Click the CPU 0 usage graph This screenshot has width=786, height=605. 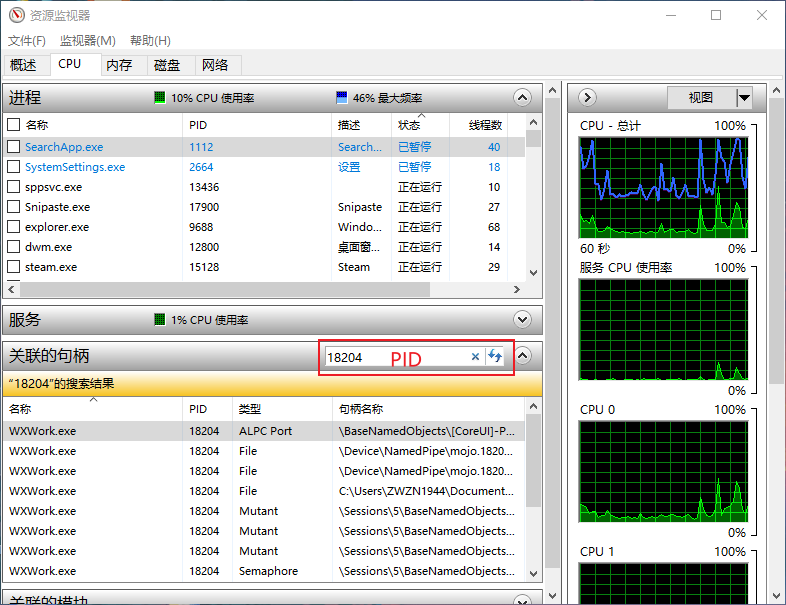click(663, 472)
